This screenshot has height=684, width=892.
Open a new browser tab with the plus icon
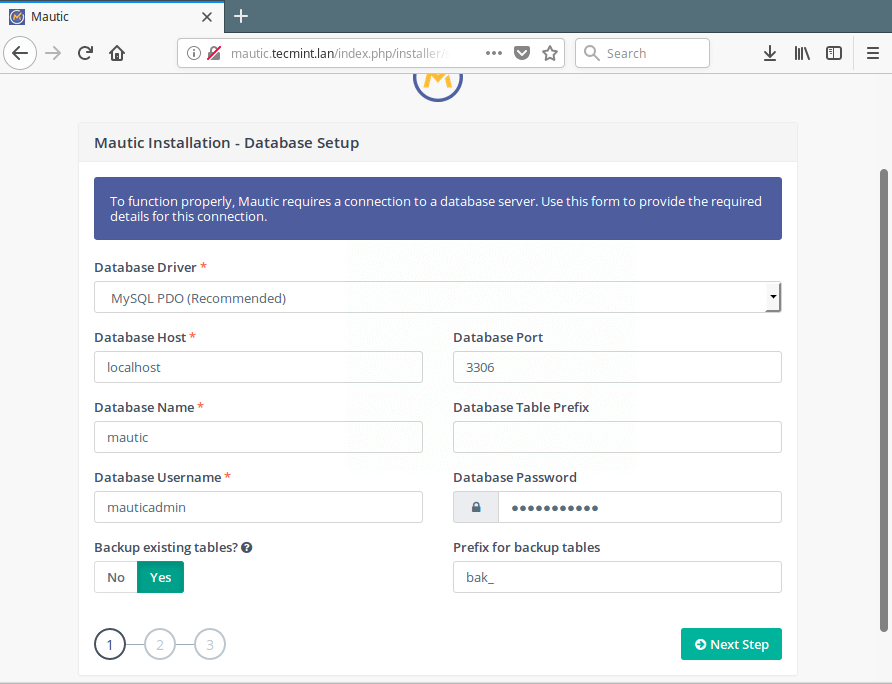point(241,16)
